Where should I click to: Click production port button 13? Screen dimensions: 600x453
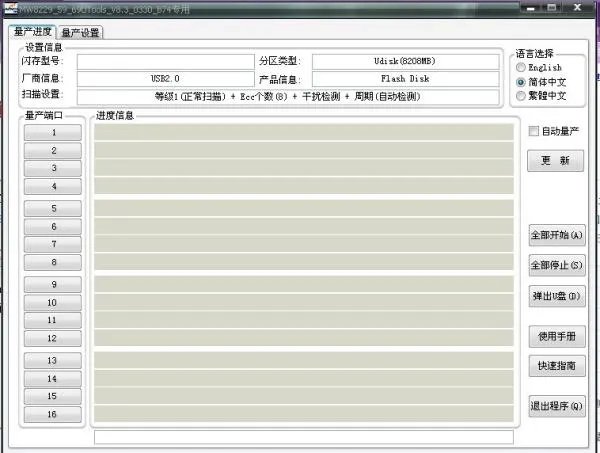[x=53, y=360]
